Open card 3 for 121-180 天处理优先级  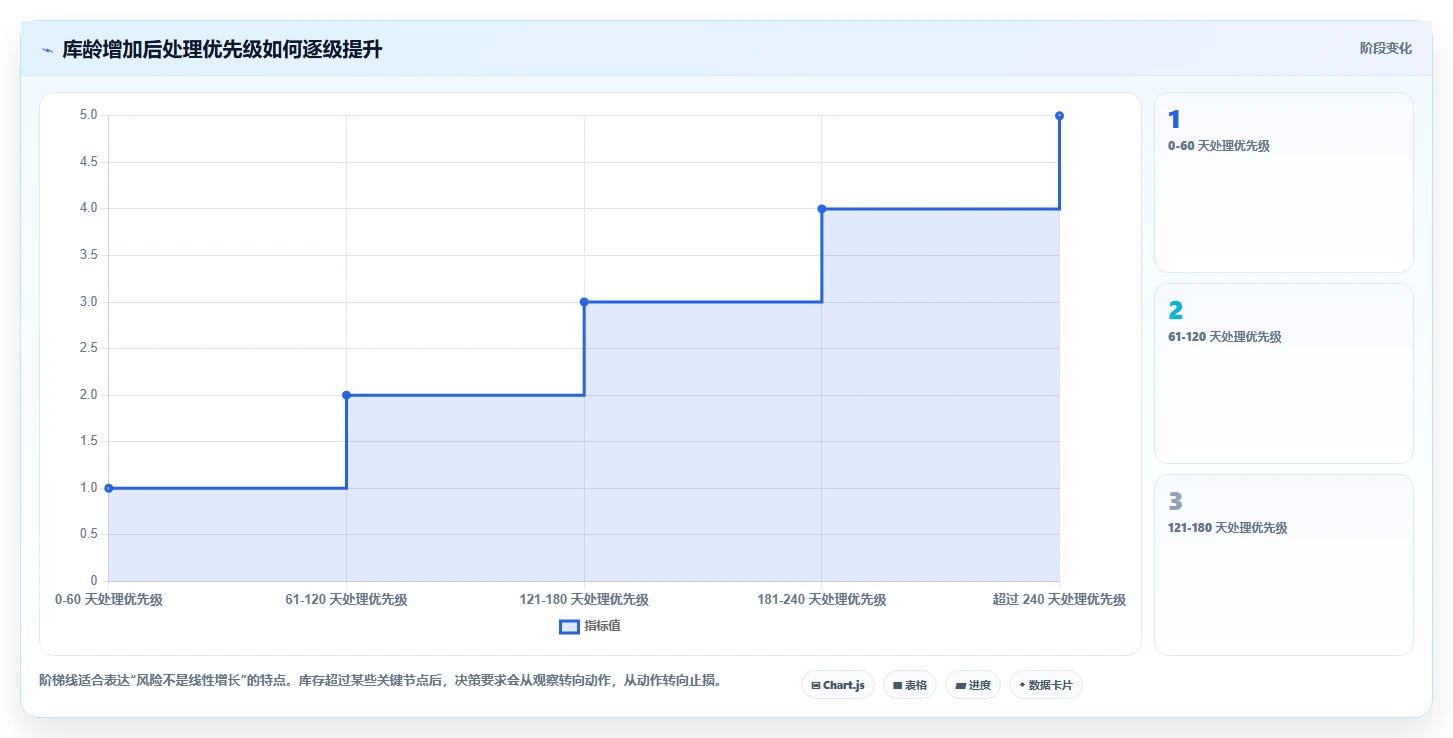[x=1284, y=565]
